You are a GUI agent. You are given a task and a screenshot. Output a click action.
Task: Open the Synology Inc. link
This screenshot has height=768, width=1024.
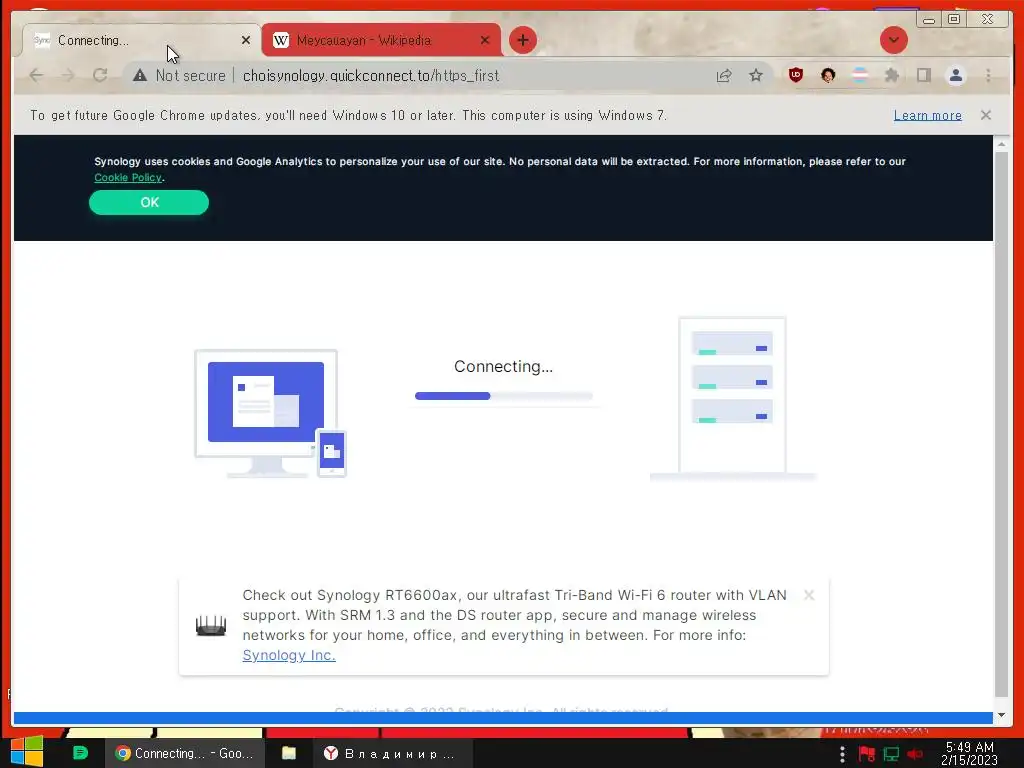click(289, 655)
